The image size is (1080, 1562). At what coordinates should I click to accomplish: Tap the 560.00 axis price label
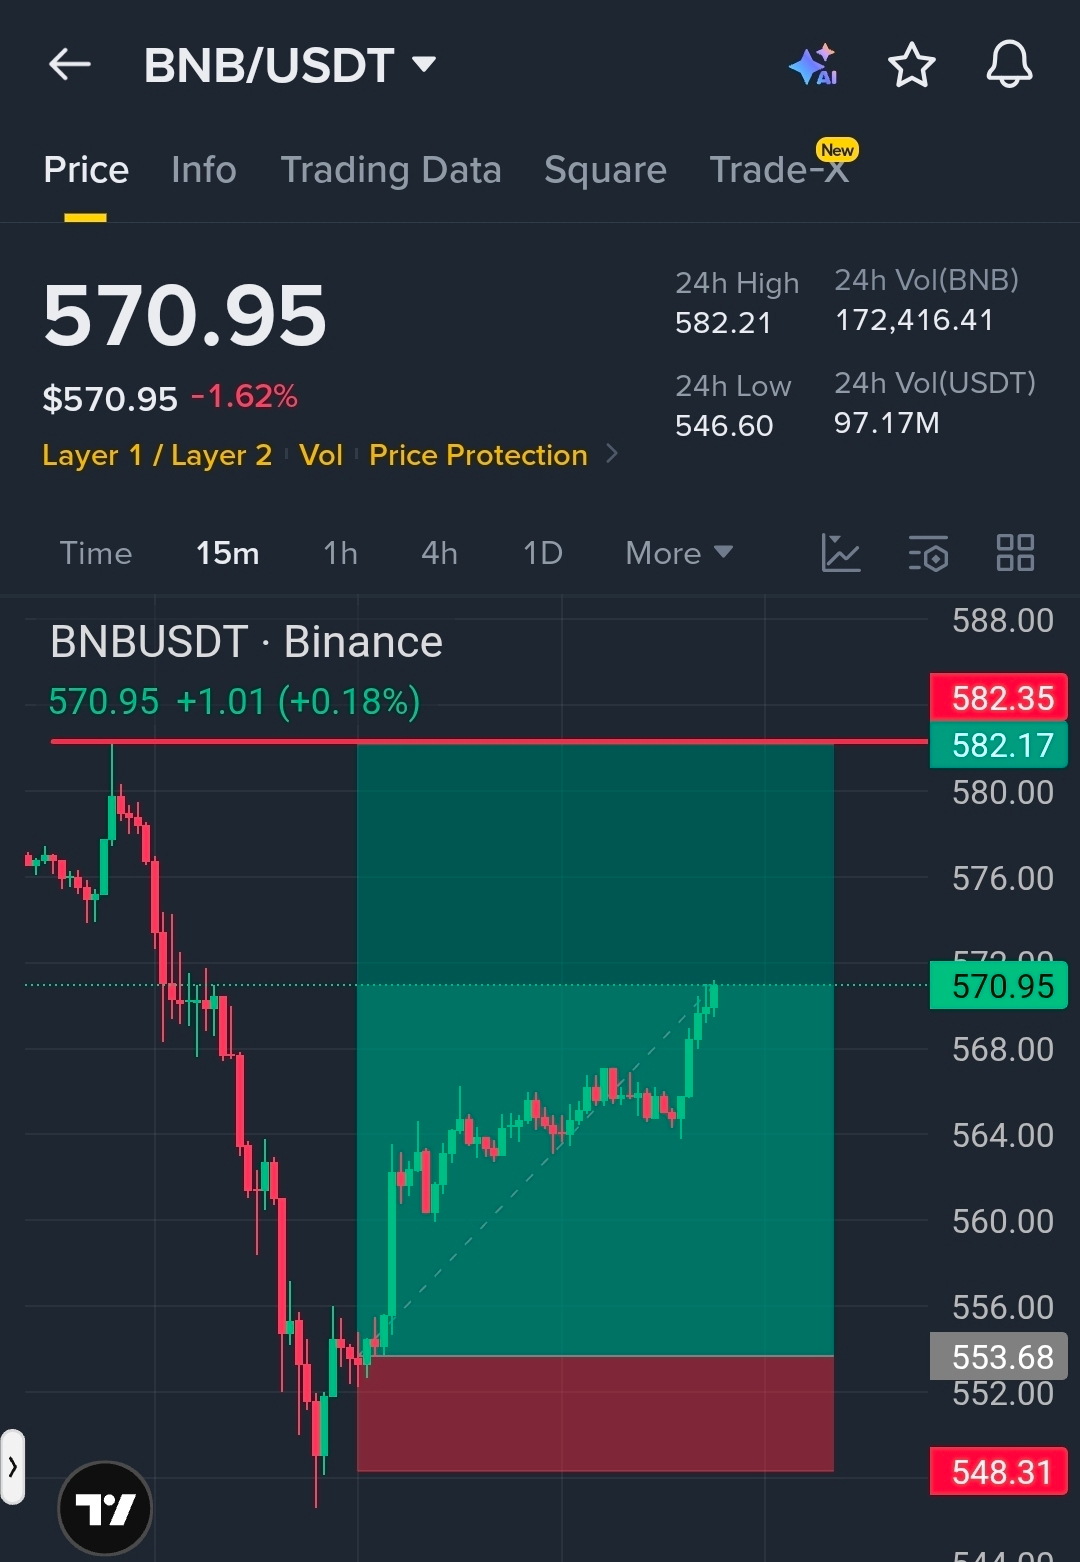click(1003, 1222)
